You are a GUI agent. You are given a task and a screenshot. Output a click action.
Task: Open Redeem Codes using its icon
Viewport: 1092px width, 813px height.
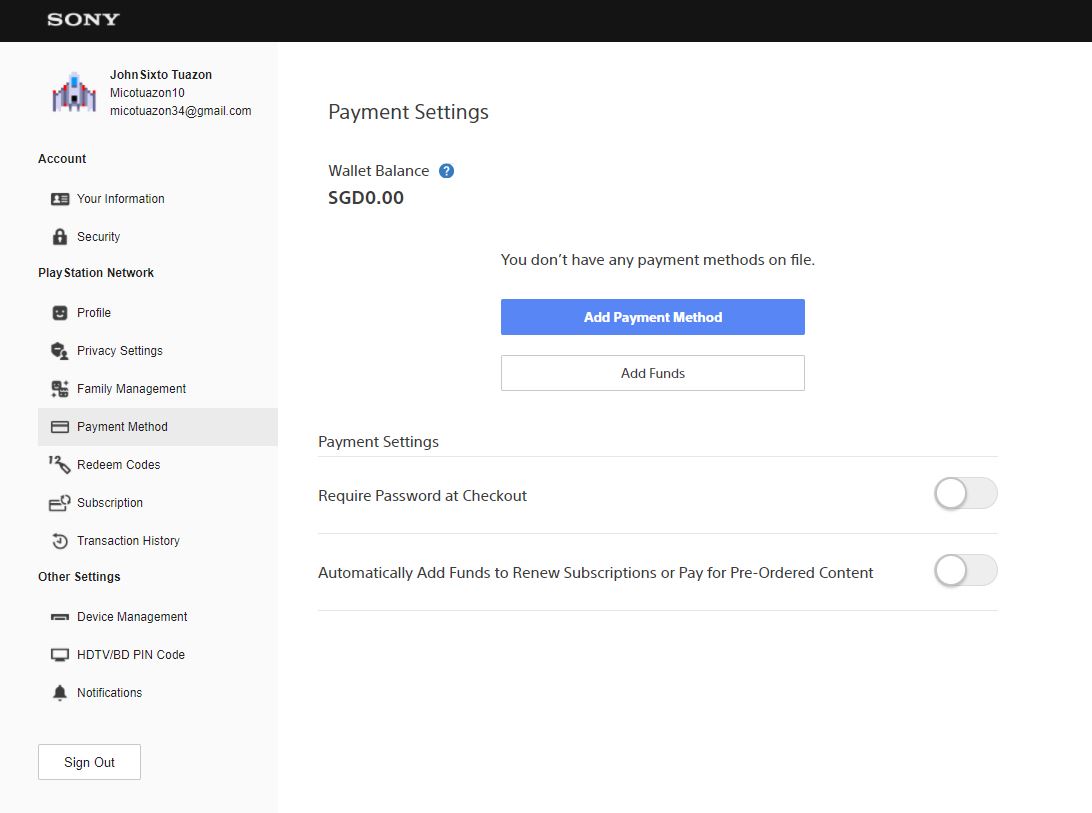tap(60, 464)
